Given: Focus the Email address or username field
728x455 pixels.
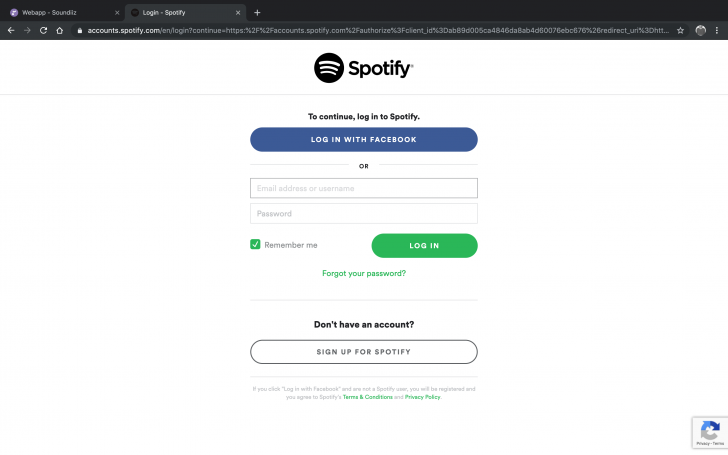Looking at the screenshot, I should point(364,188).
